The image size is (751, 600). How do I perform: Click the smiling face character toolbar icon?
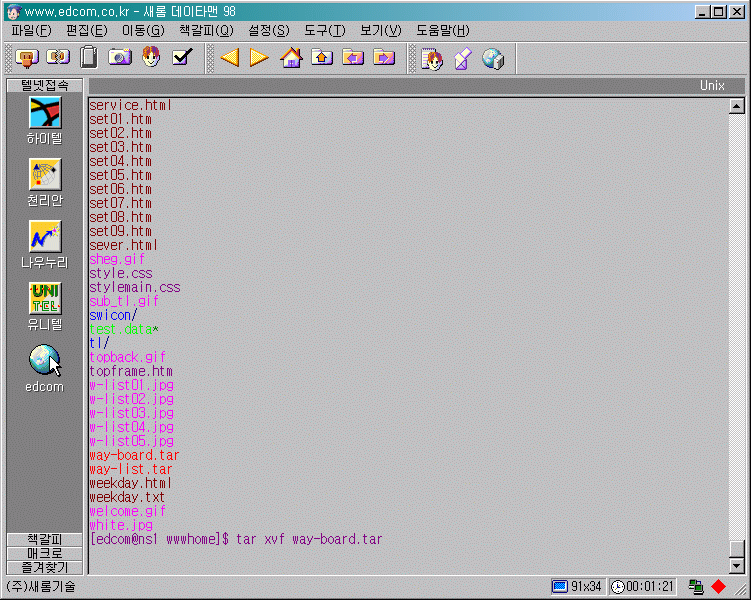[x=151, y=57]
